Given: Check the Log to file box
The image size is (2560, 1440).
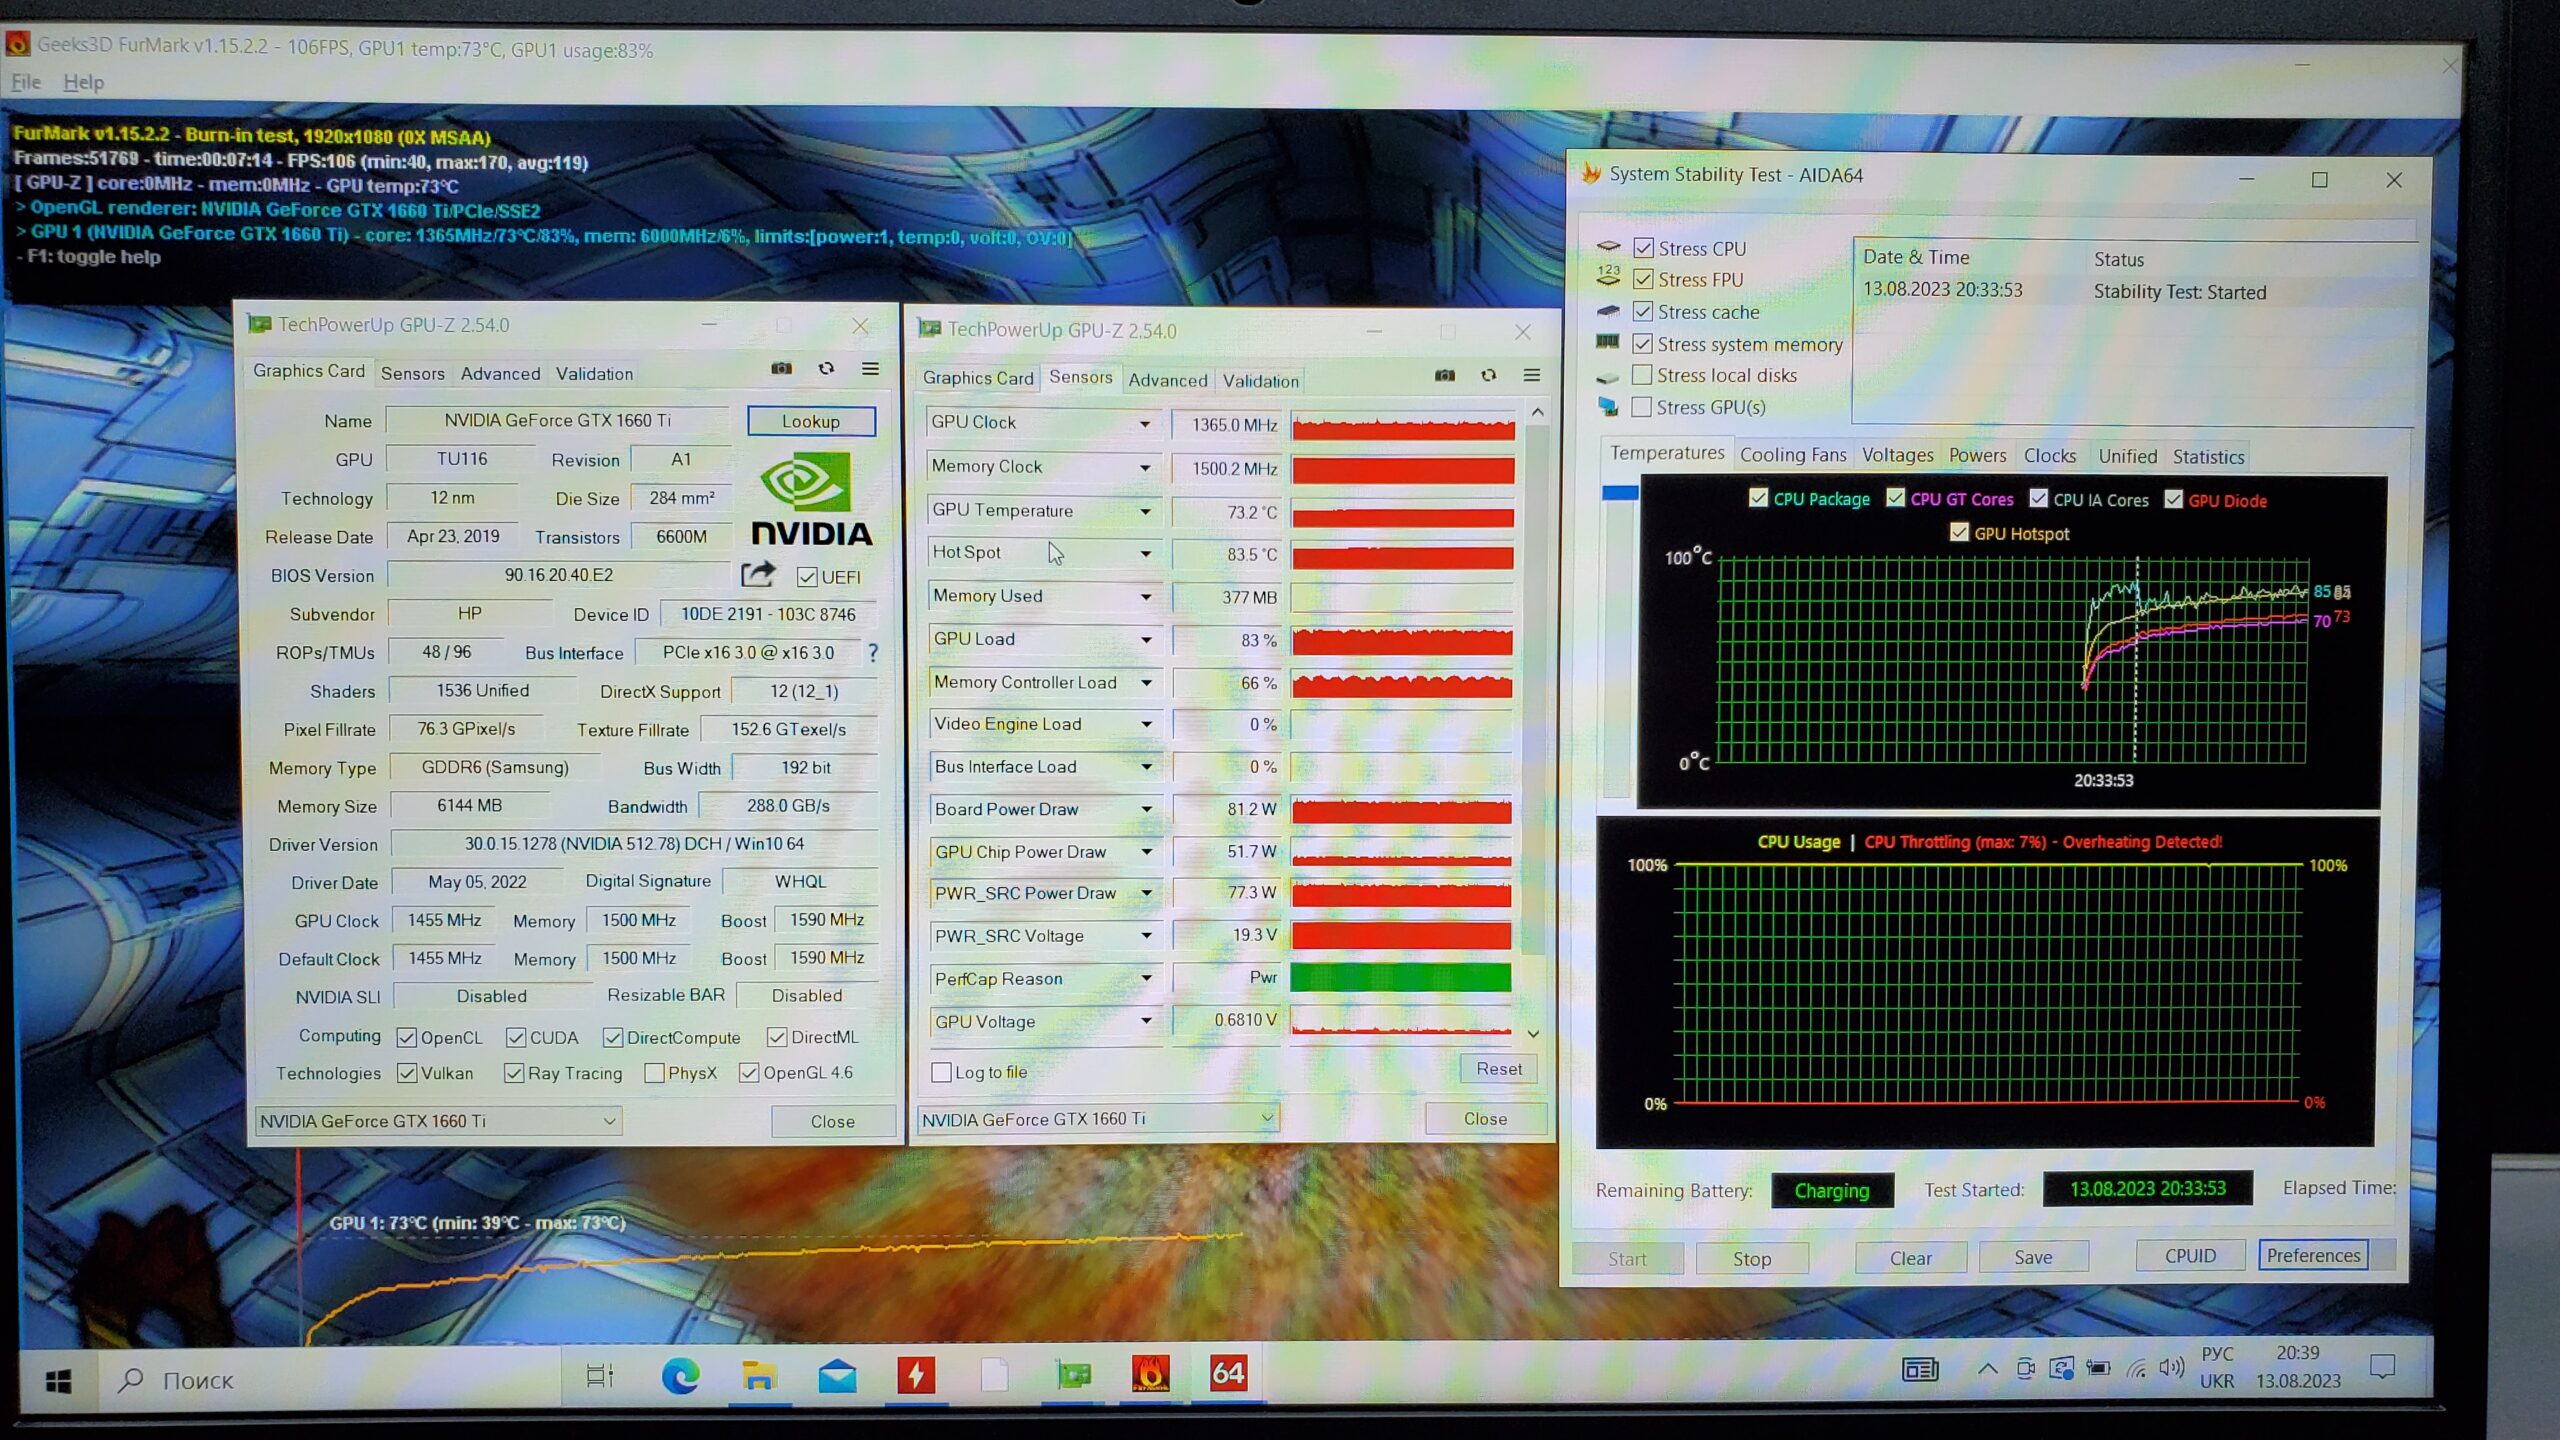Looking at the screenshot, I should pyautogui.click(x=941, y=1072).
